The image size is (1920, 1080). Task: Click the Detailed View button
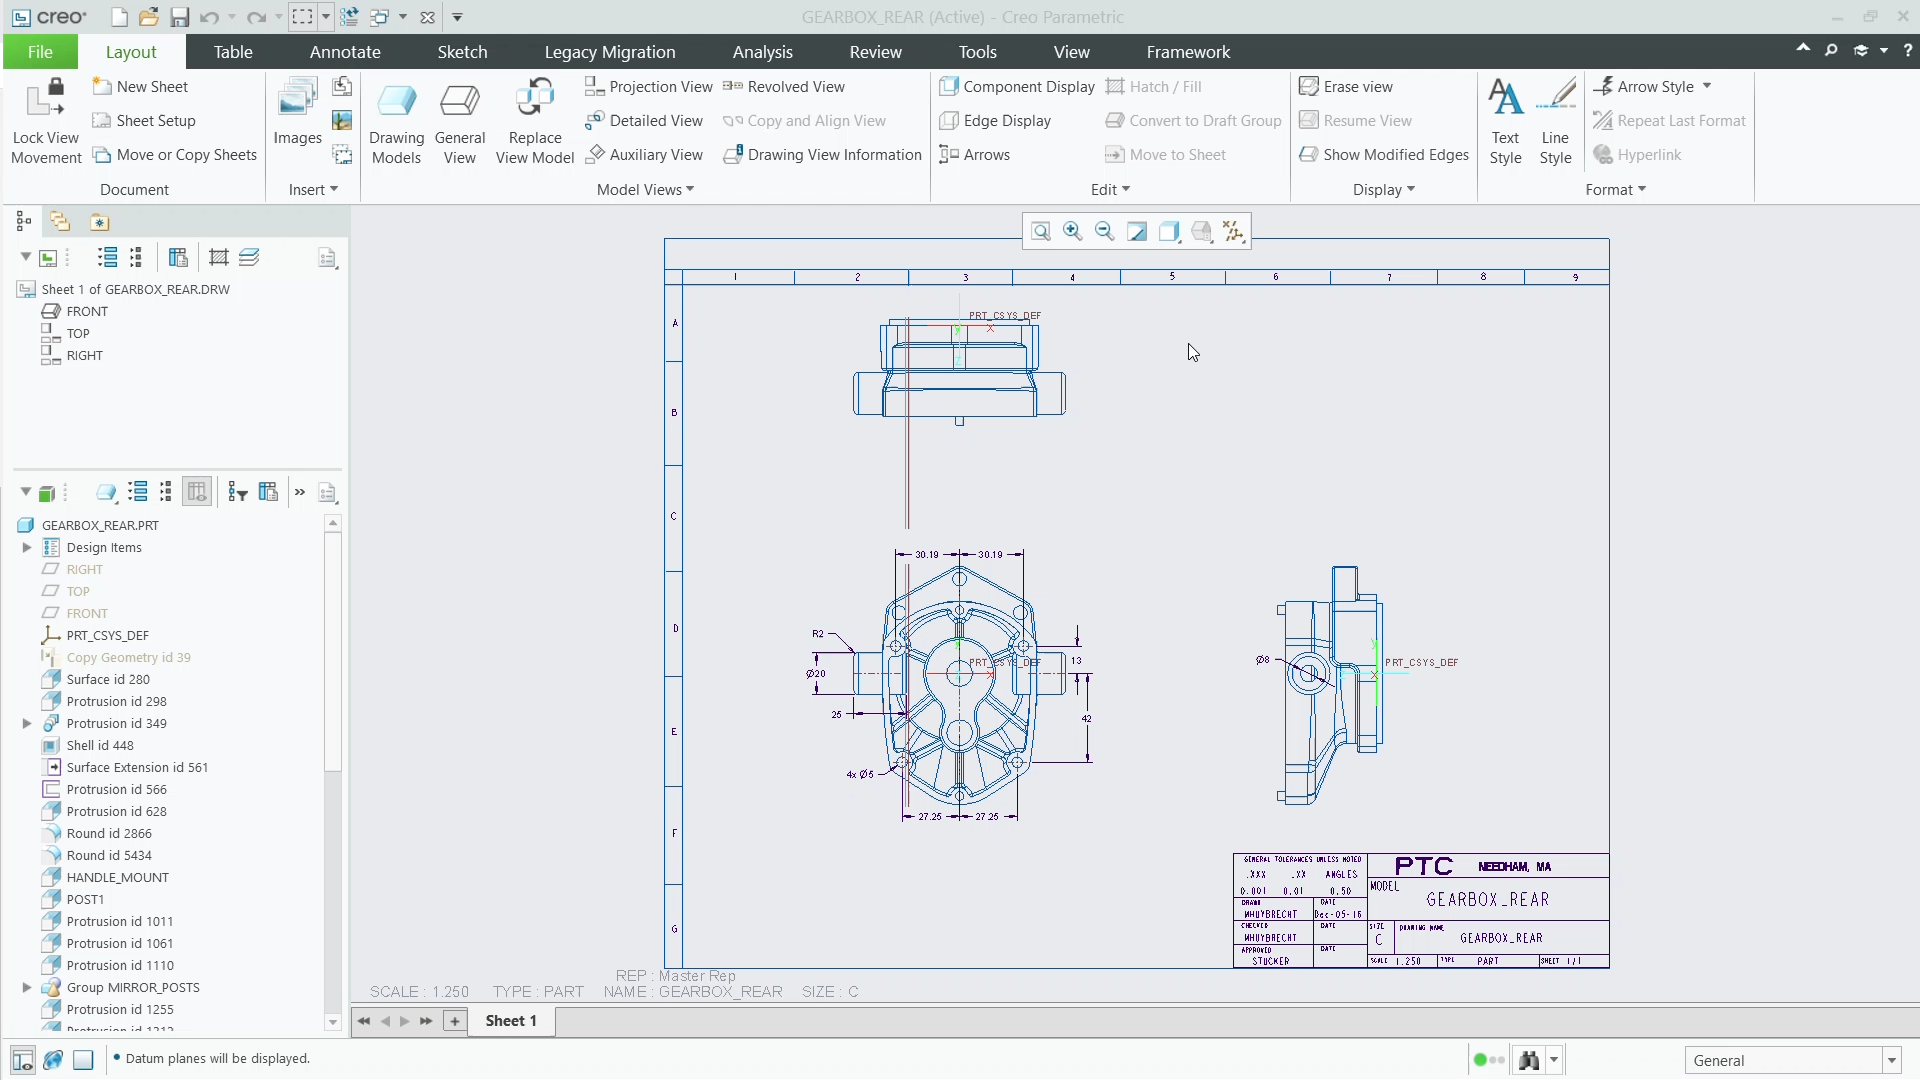point(644,121)
